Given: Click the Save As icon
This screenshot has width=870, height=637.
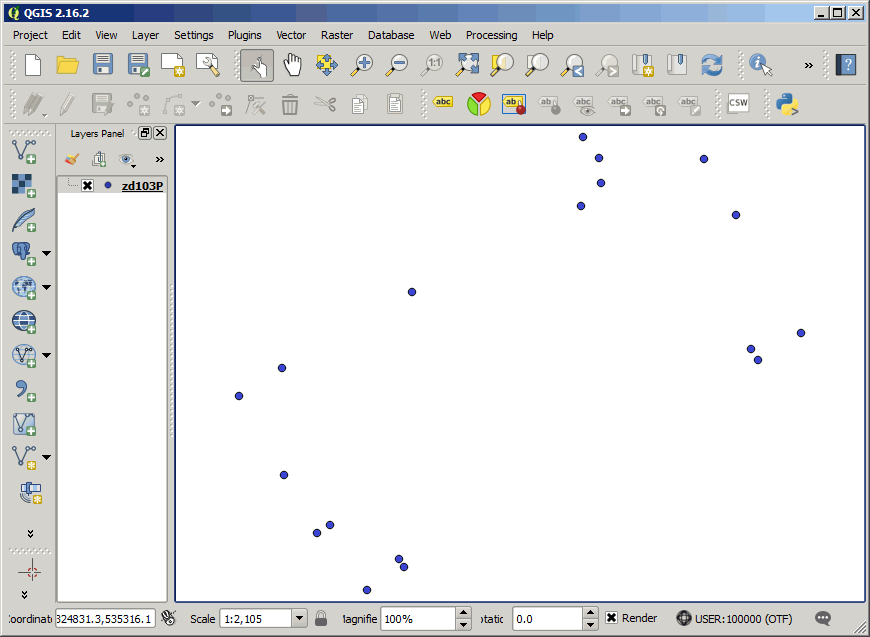Looking at the screenshot, I should pos(138,65).
